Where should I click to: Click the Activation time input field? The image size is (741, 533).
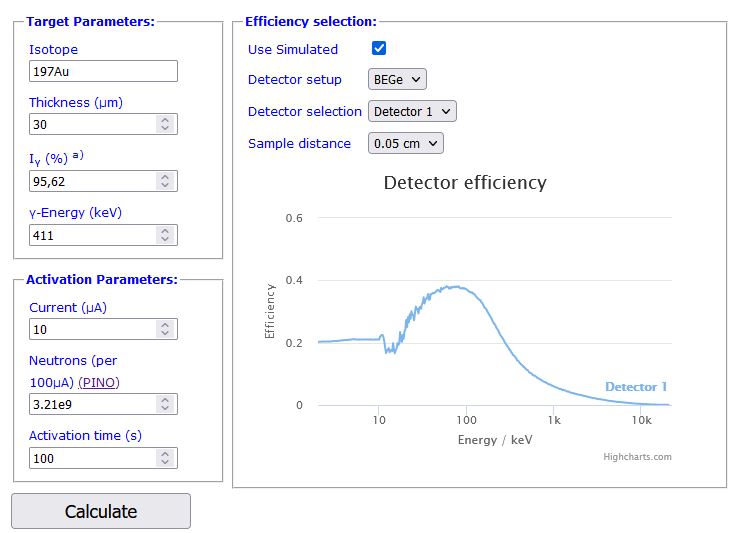(92, 458)
